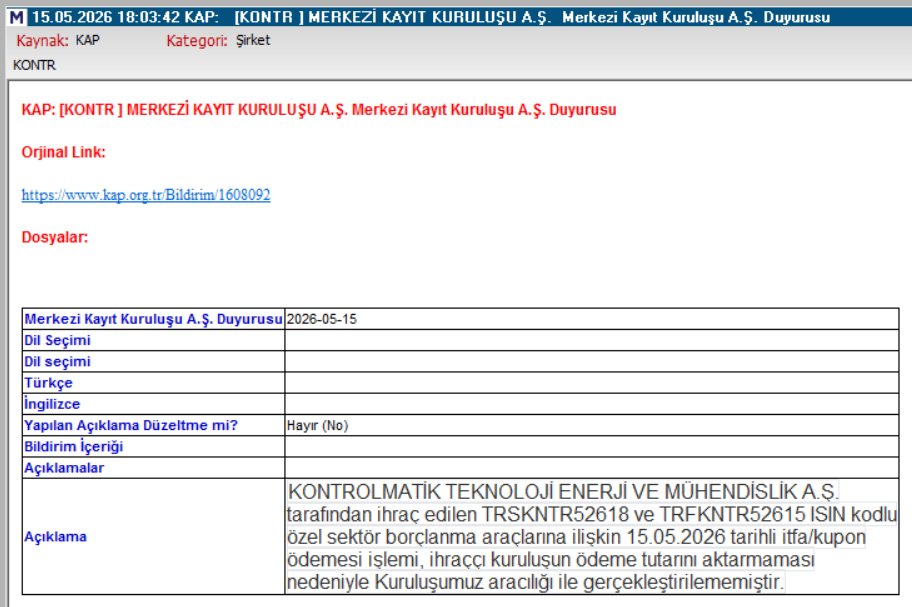912x607 pixels.
Task: Open the kap.org.tr Bildirim/1608092 link
Action: [x=146, y=195]
